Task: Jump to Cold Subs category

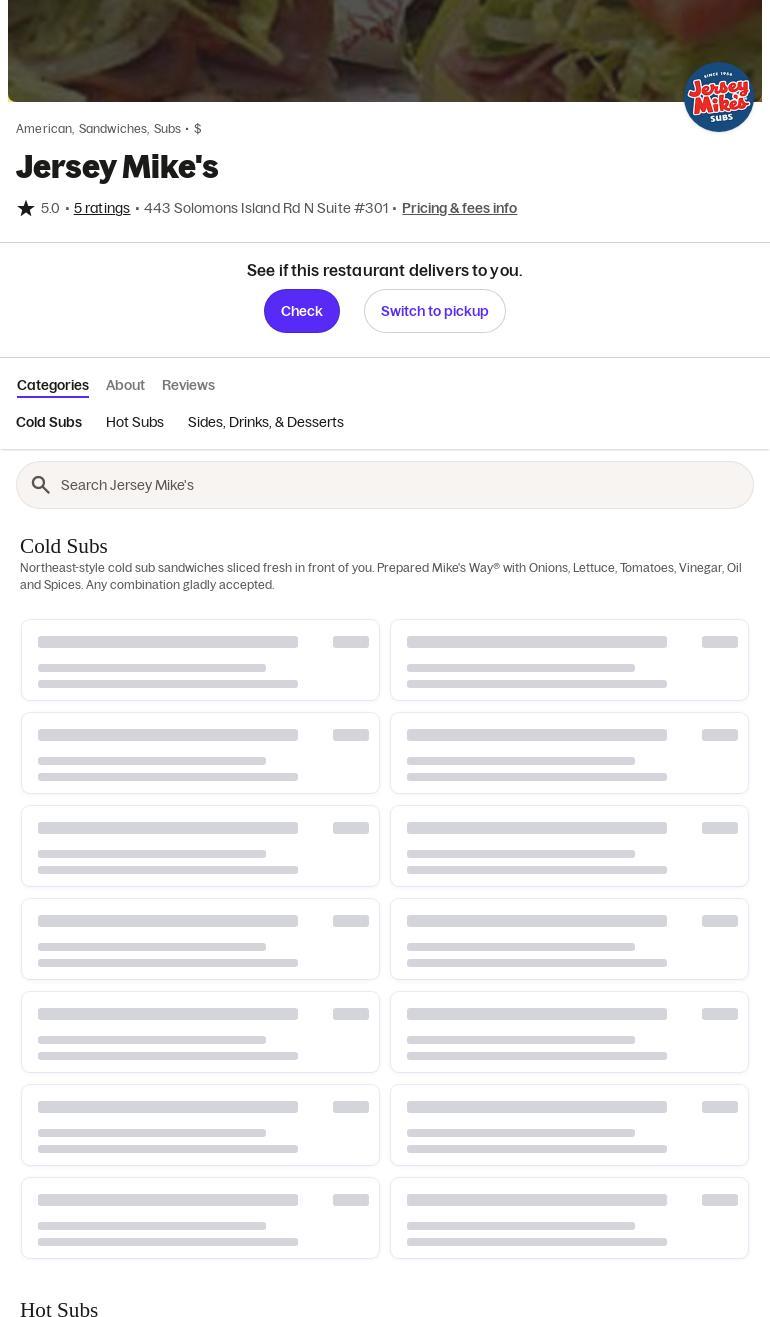Action: coord(49,422)
